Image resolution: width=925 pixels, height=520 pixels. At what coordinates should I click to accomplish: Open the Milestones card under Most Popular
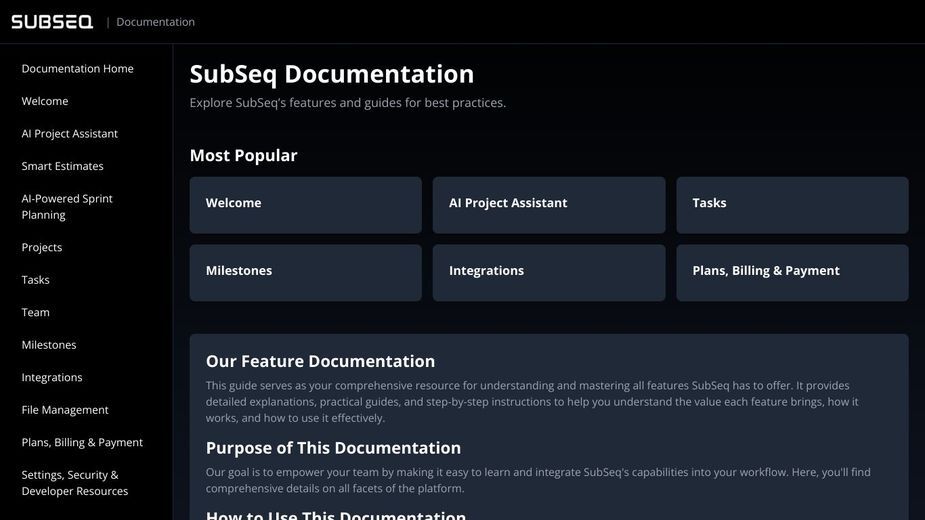[306, 273]
